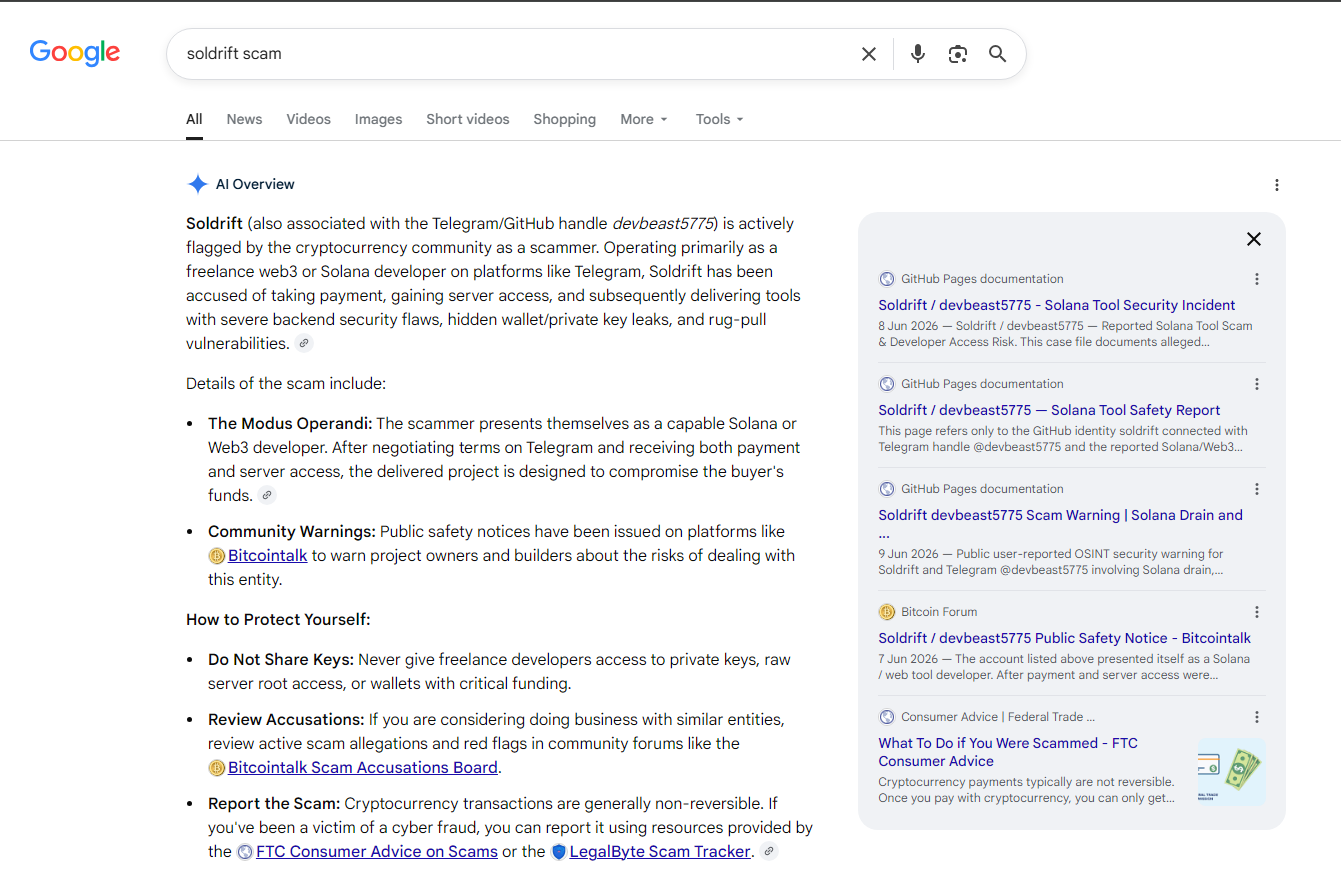This screenshot has width=1341, height=885.
Task: Open Google Lens image search
Action: 958,54
